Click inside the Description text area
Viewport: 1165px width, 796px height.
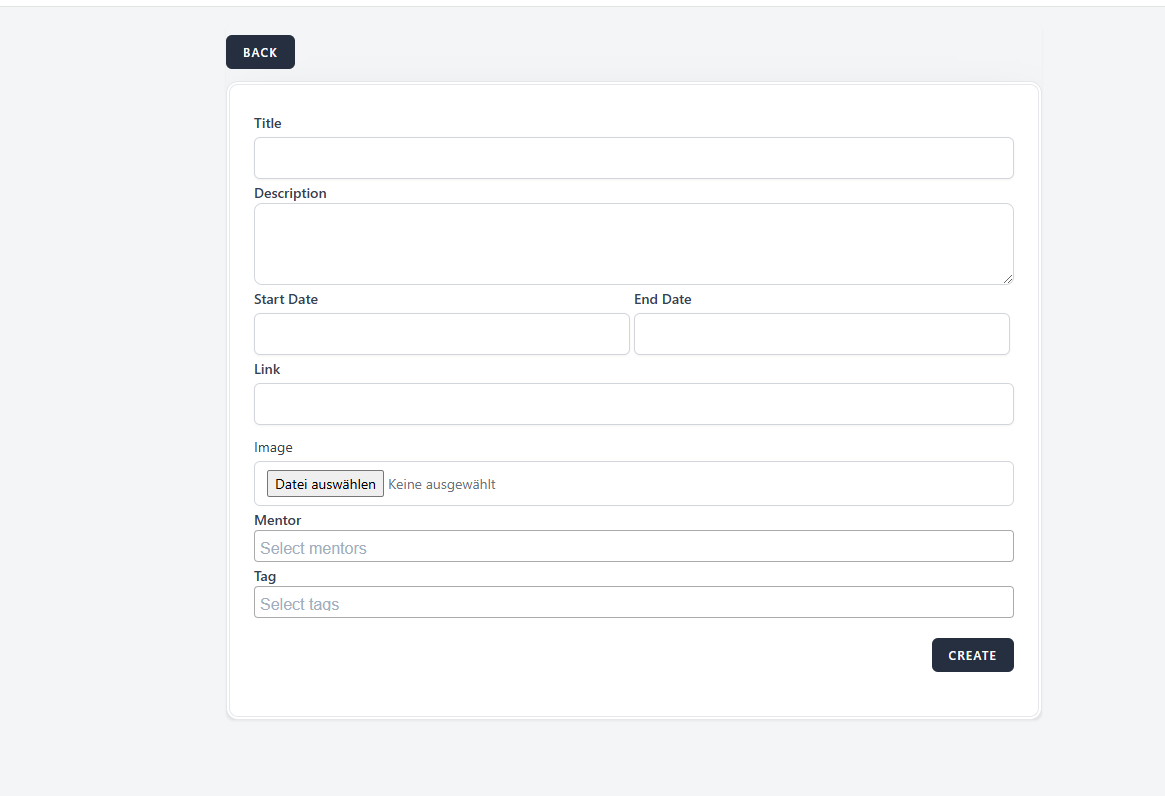(633, 243)
